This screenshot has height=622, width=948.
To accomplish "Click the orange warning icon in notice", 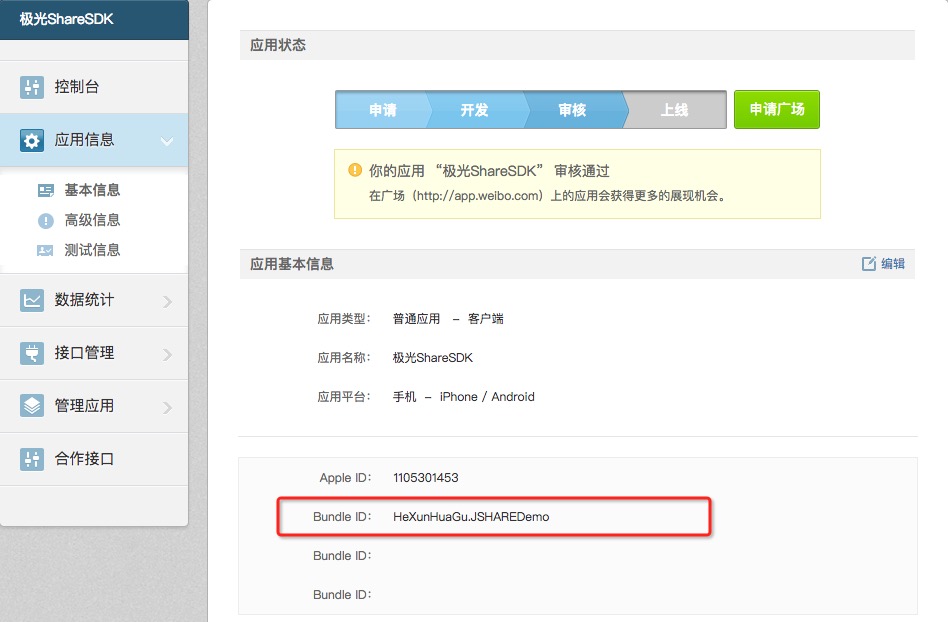I will (355, 170).
